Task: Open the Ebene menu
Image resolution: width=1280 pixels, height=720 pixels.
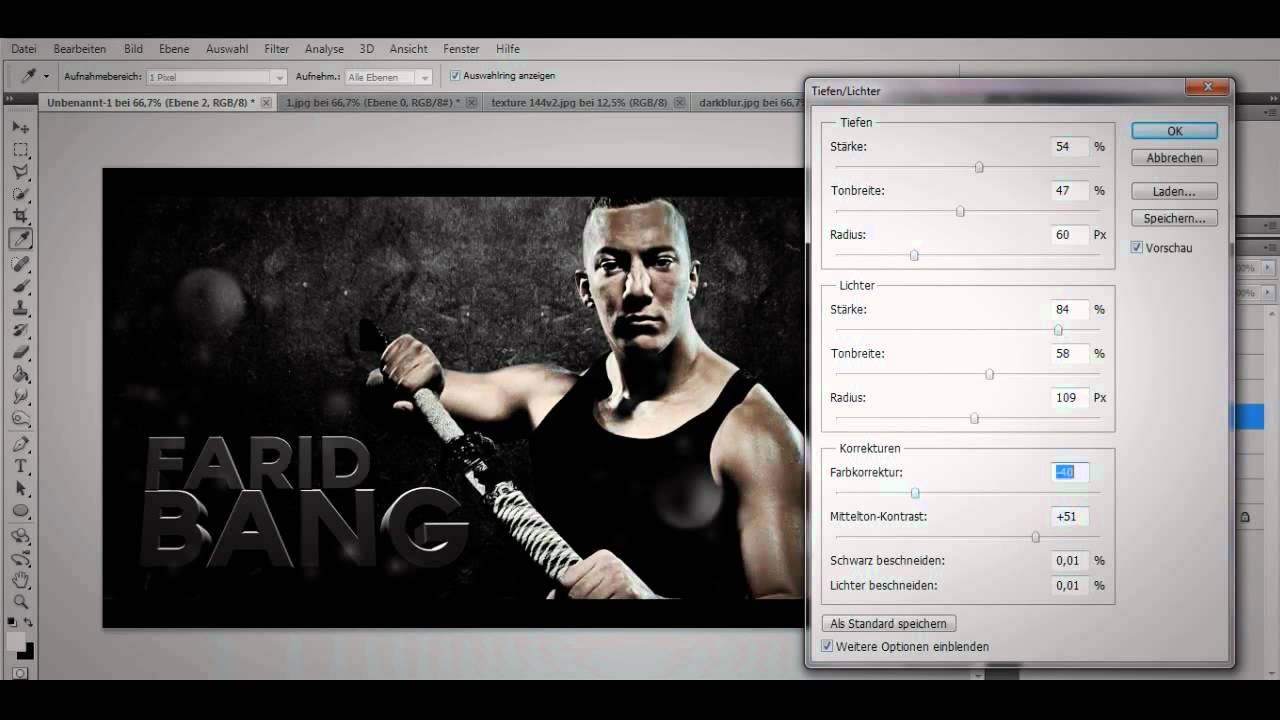Action: tap(174, 49)
